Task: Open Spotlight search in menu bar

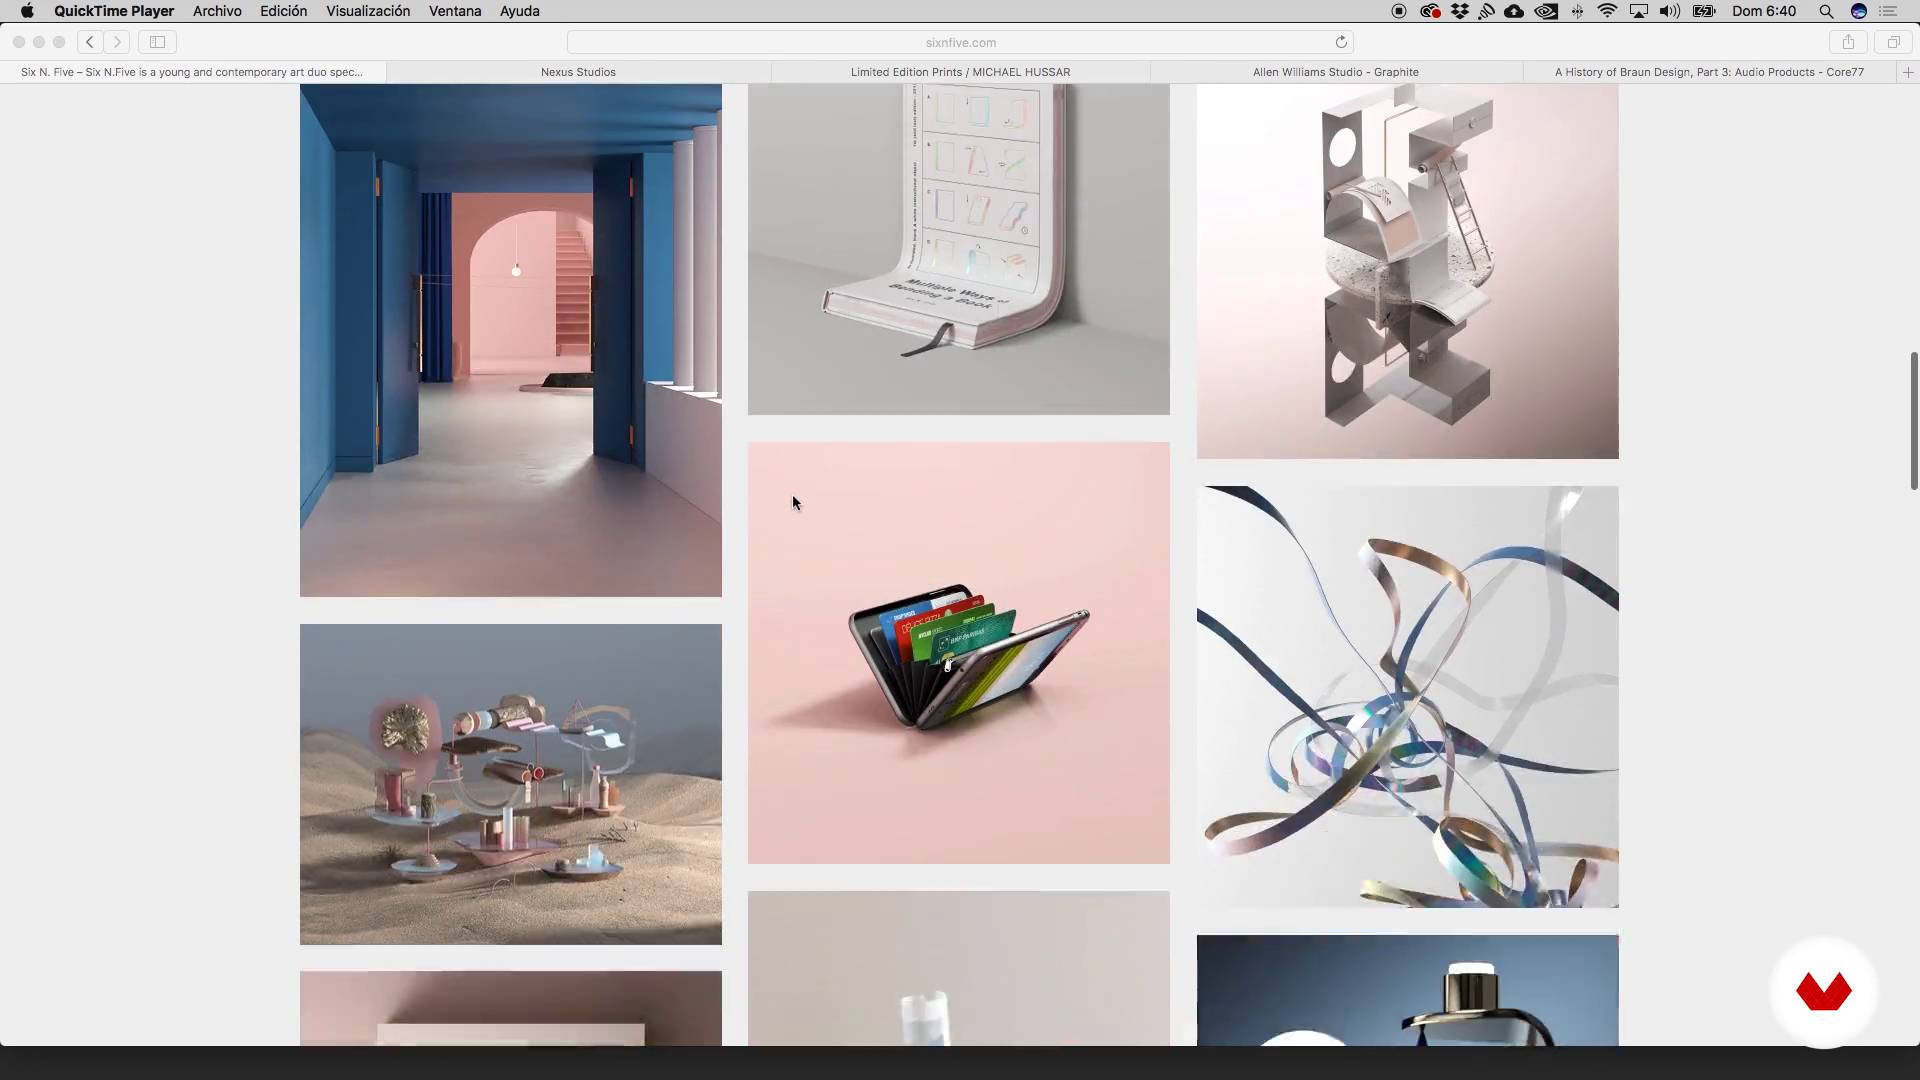Action: pos(1826,11)
